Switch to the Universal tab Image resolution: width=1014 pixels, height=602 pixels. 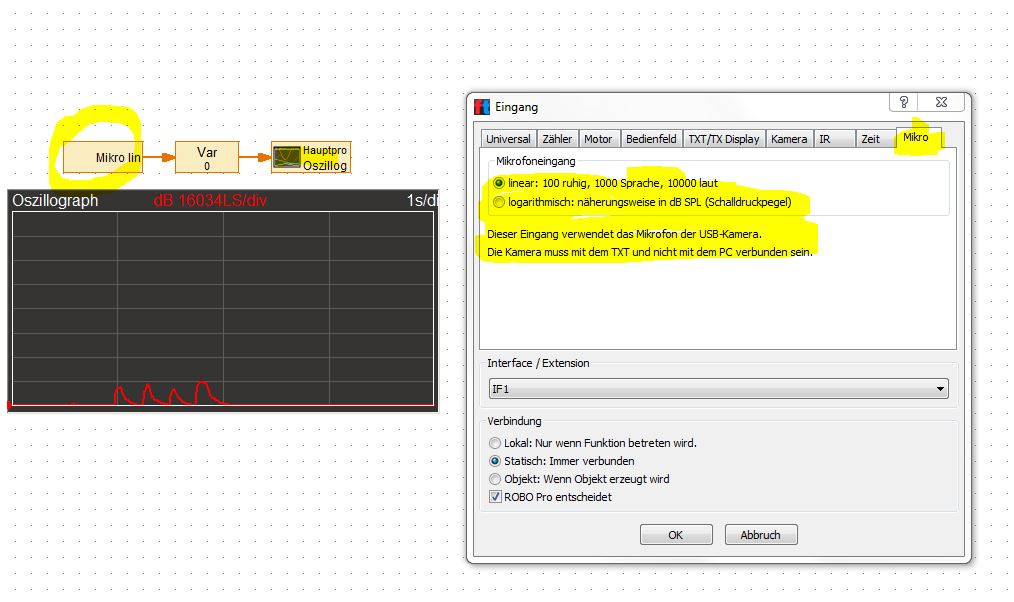[508, 139]
